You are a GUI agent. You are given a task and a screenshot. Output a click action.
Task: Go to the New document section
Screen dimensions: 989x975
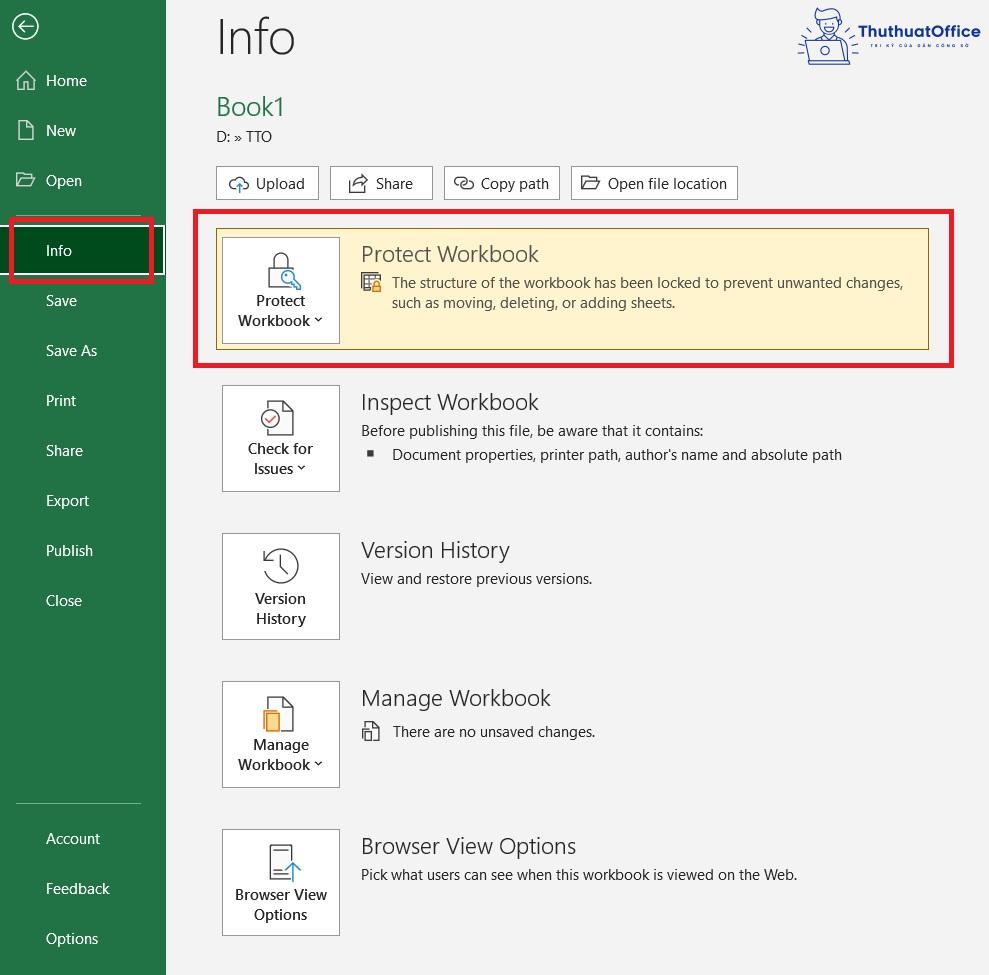(x=61, y=130)
